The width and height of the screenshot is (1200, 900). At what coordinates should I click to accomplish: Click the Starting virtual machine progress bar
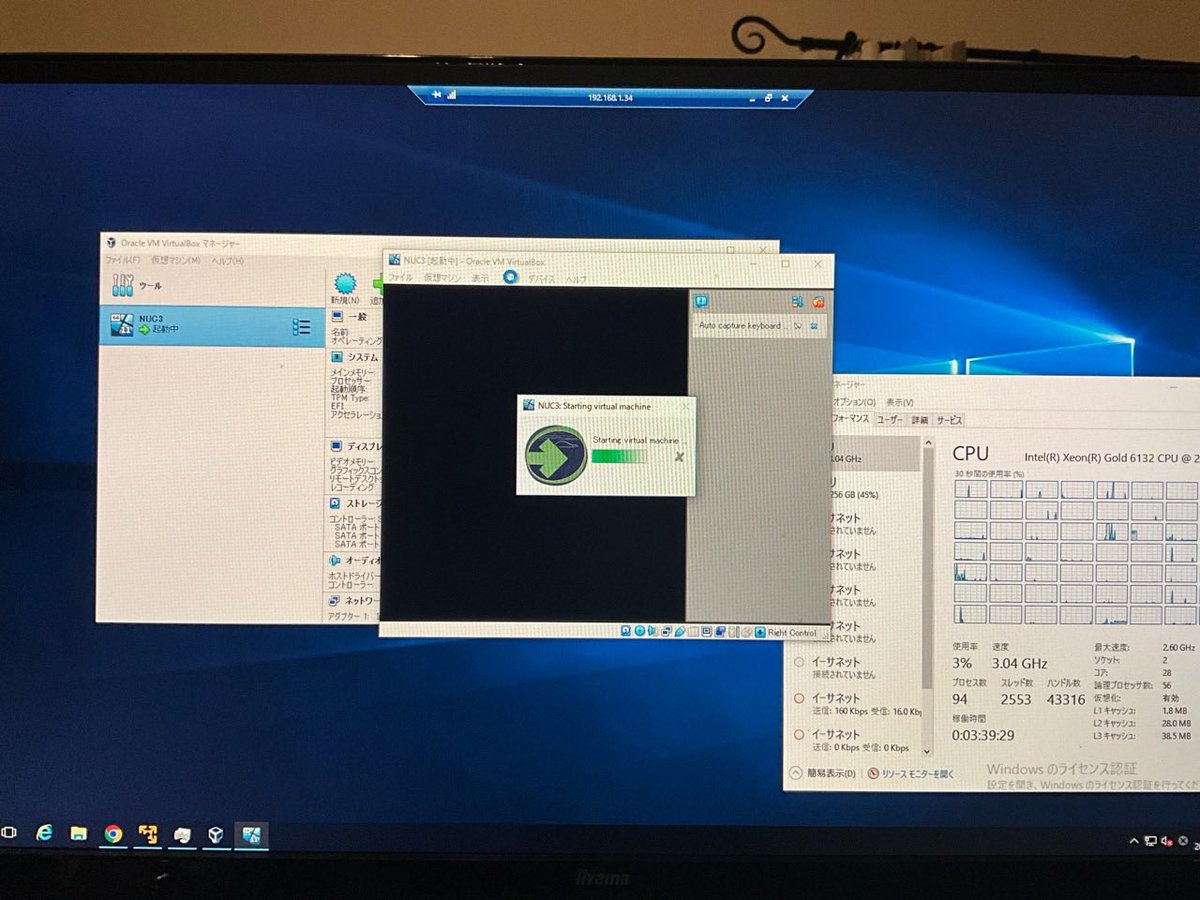(619, 456)
